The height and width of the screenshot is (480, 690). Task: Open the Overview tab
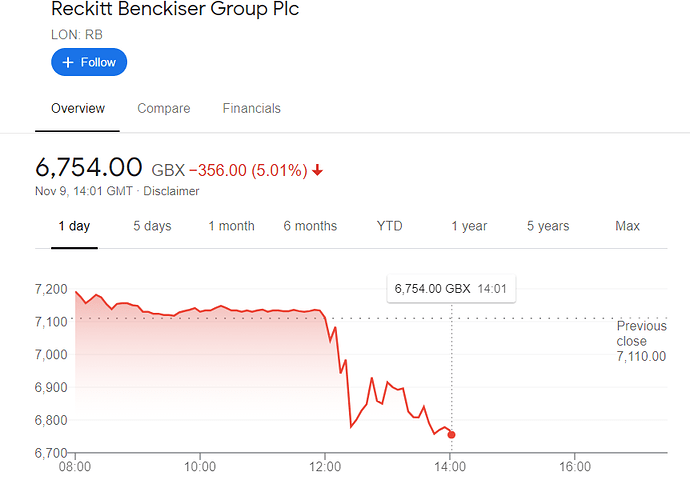tap(78, 108)
